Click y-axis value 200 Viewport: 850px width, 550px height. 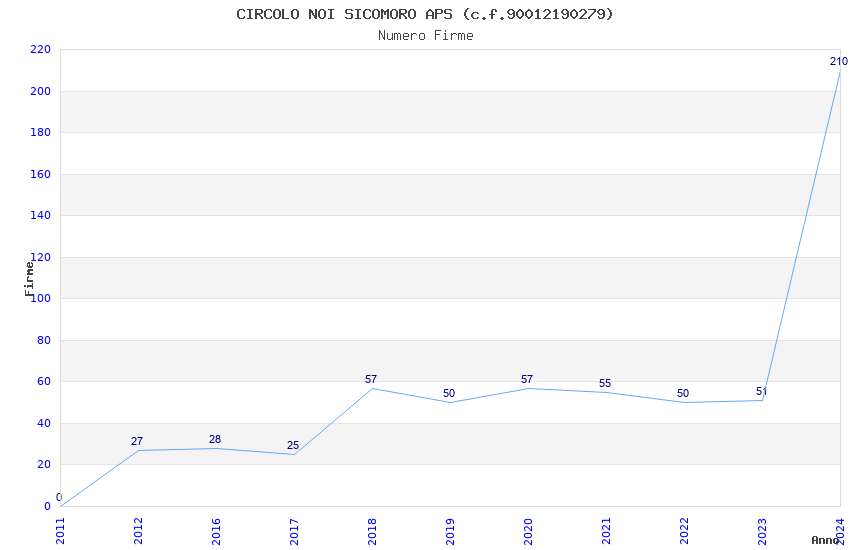(40, 91)
